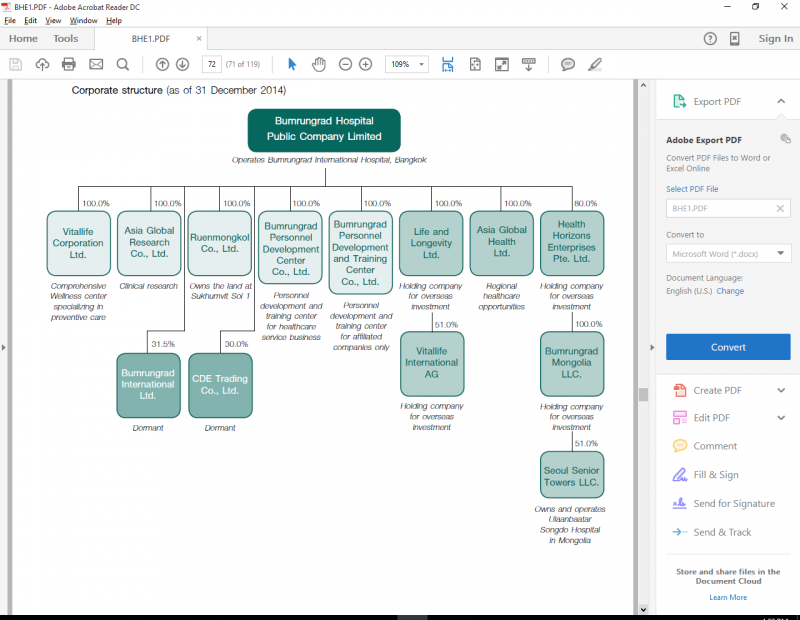Open the Find text magnifier

pos(122,64)
